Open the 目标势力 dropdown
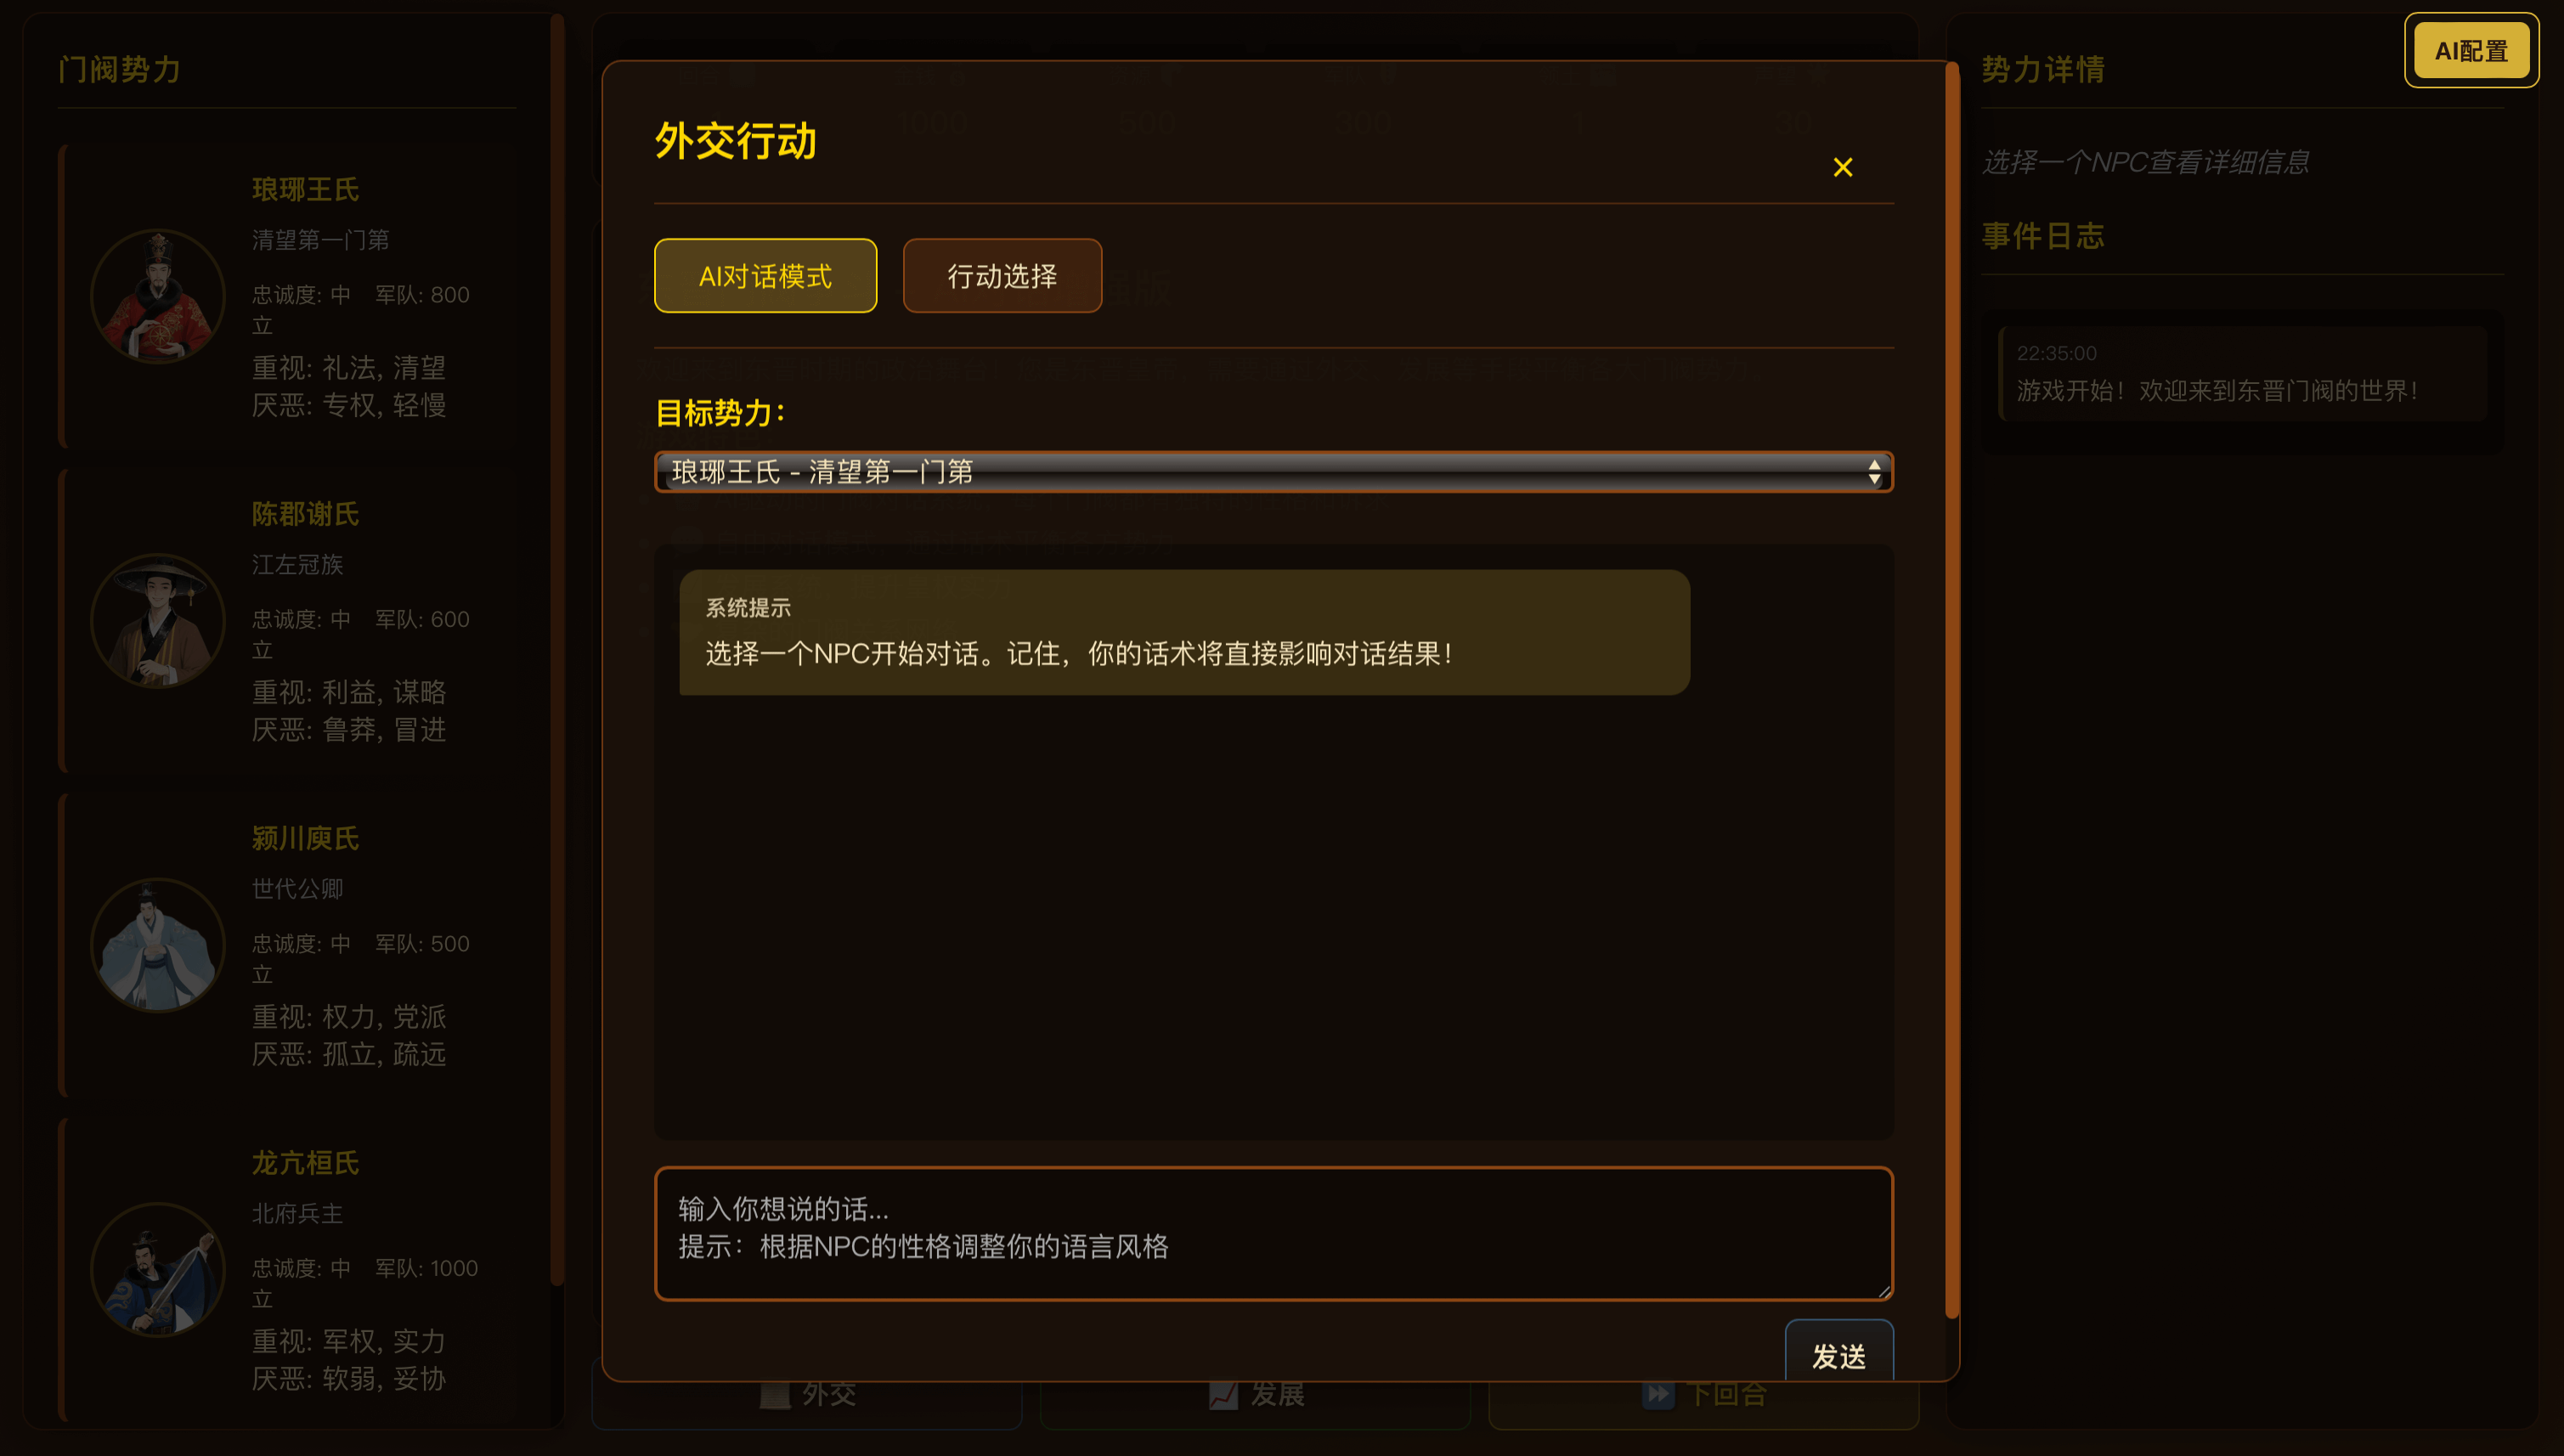The height and width of the screenshot is (1456, 2564). pos(1273,472)
